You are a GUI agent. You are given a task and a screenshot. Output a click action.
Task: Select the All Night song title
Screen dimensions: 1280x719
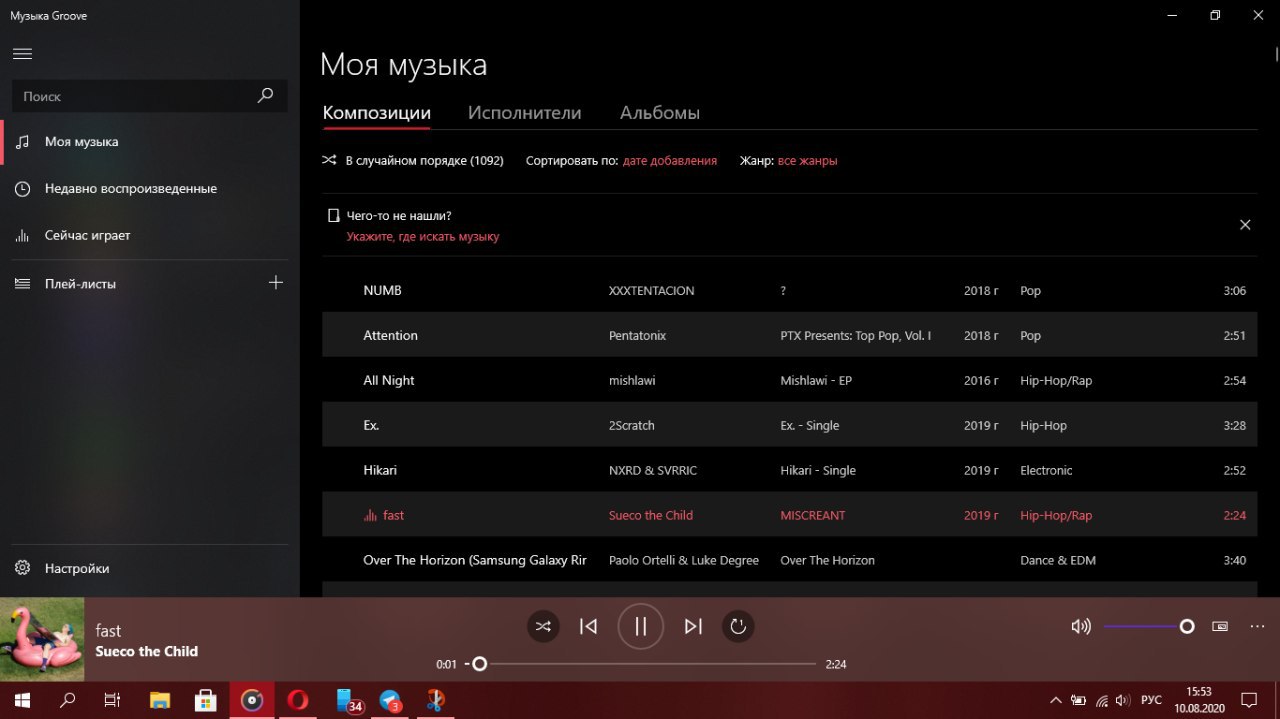388,380
